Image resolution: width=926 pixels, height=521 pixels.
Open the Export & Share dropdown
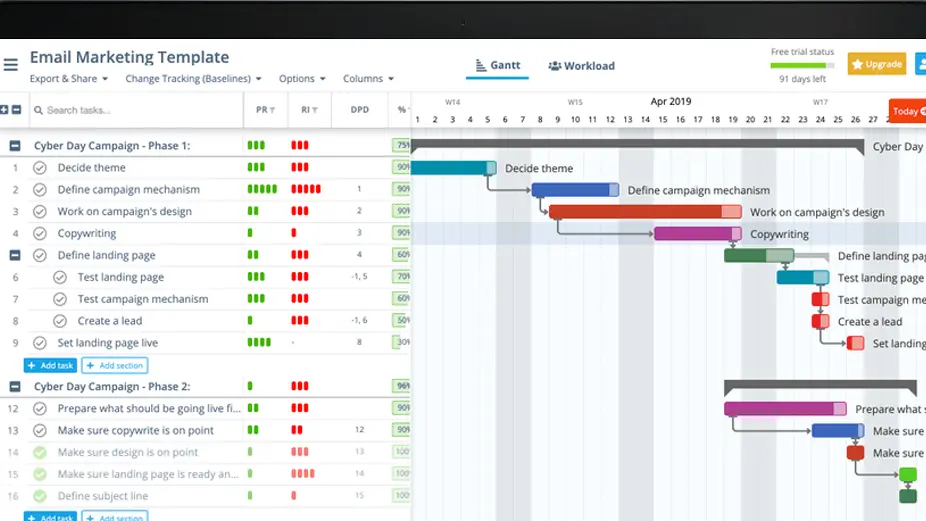69,79
